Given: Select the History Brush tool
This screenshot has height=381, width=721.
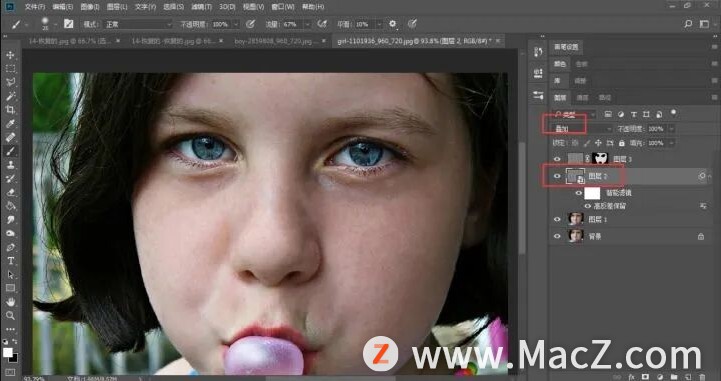Looking at the screenshot, I should point(10,178).
